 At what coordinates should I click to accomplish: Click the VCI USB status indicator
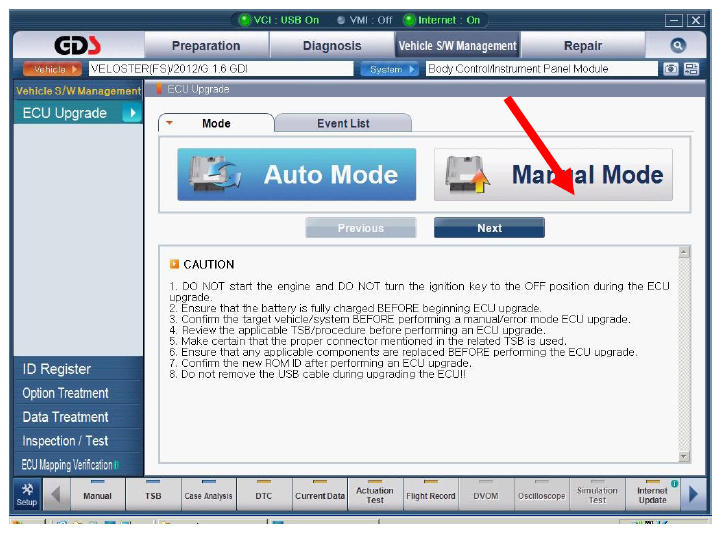[x=280, y=20]
